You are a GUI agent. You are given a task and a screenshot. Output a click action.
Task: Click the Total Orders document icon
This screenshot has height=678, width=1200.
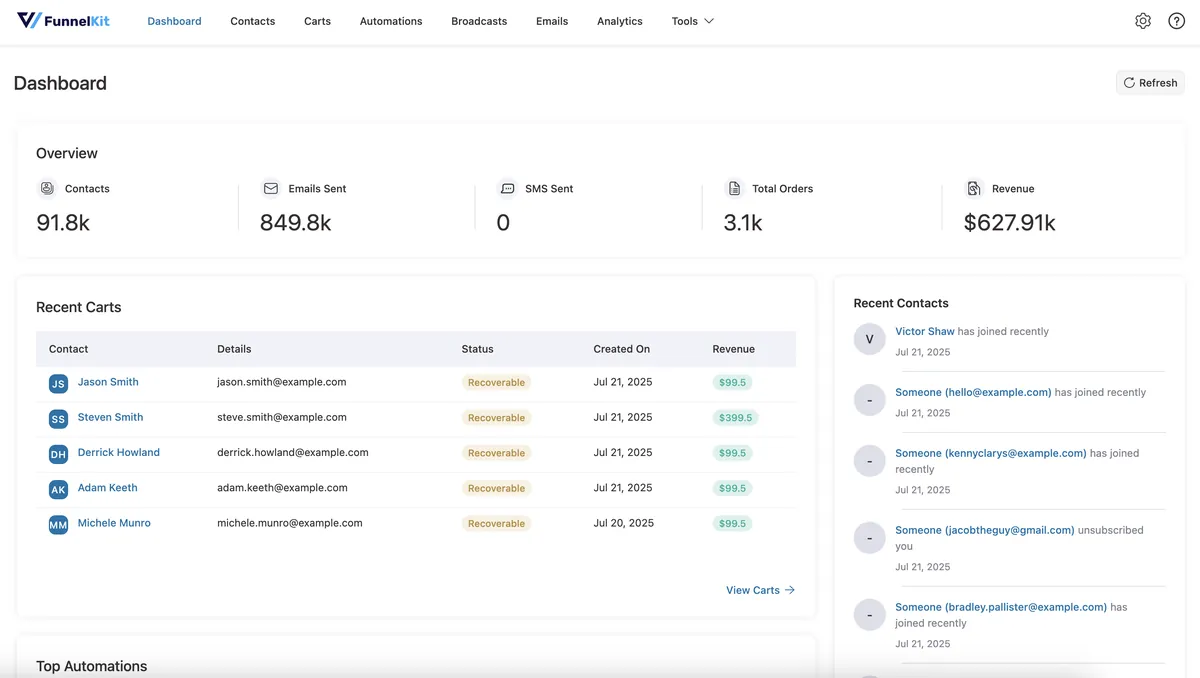point(734,188)
